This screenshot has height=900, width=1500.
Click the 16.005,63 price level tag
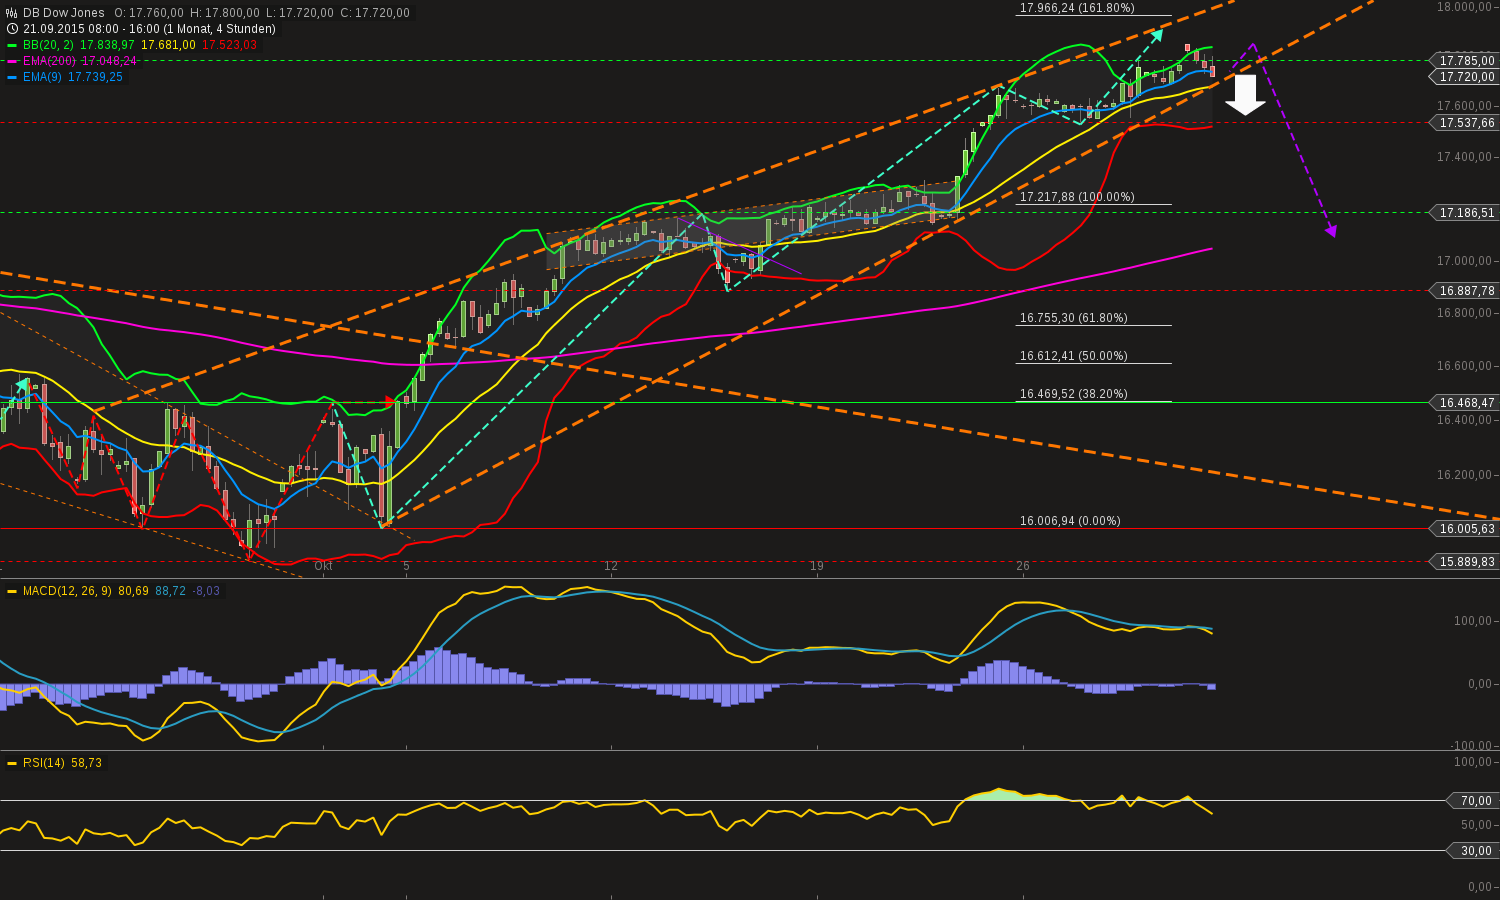(1466, 529)
